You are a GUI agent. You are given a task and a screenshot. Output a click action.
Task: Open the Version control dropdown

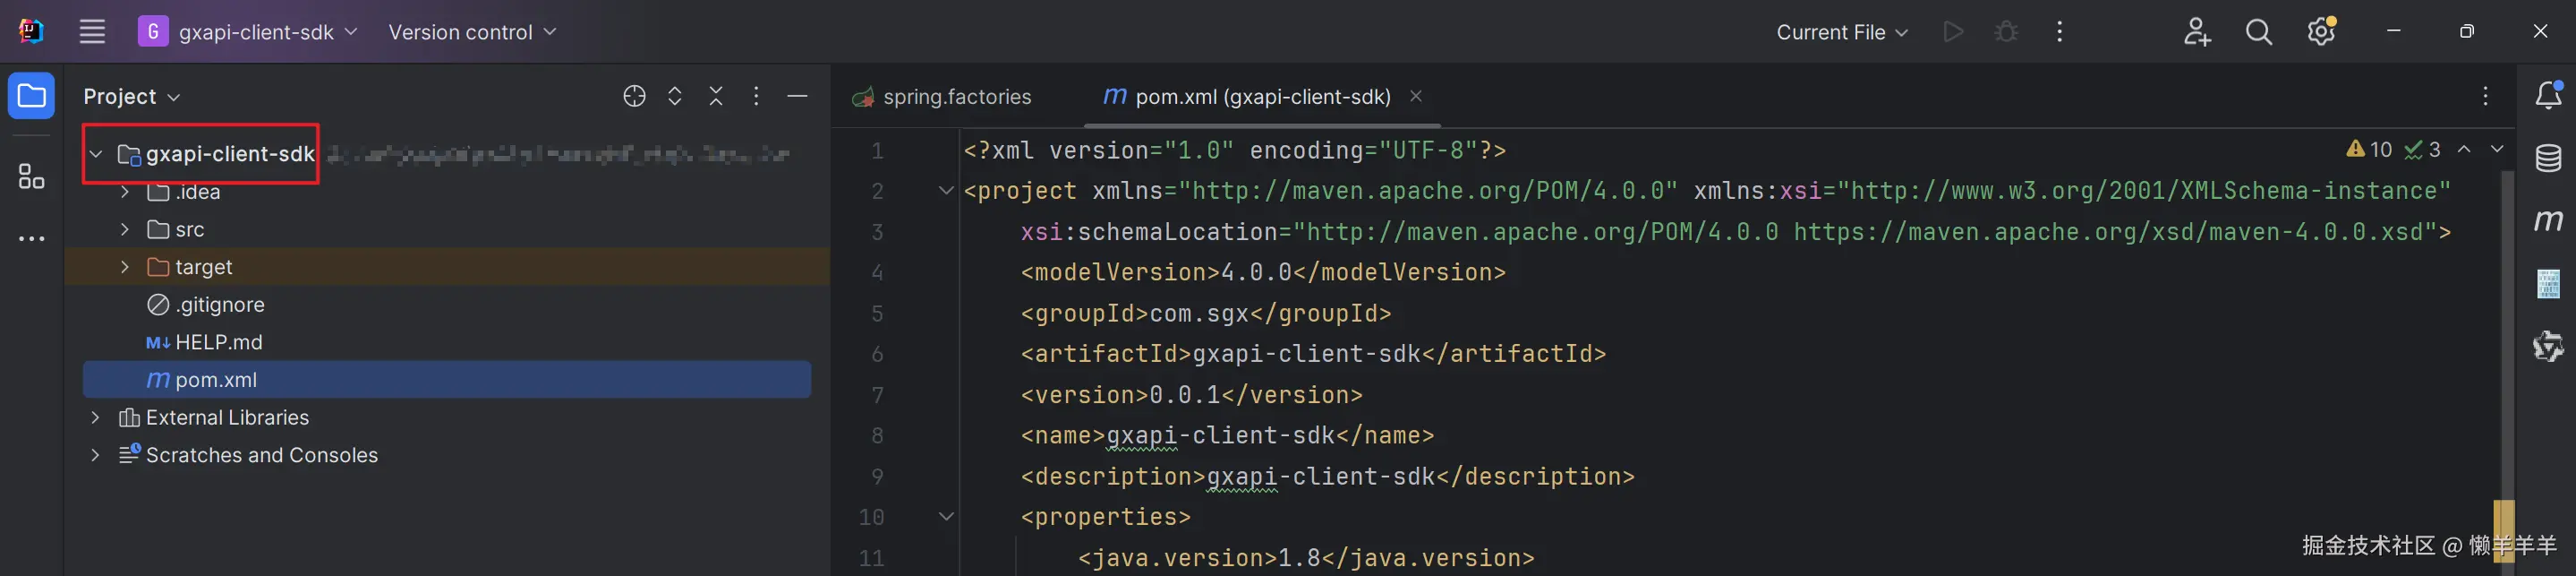pos(471,32)
